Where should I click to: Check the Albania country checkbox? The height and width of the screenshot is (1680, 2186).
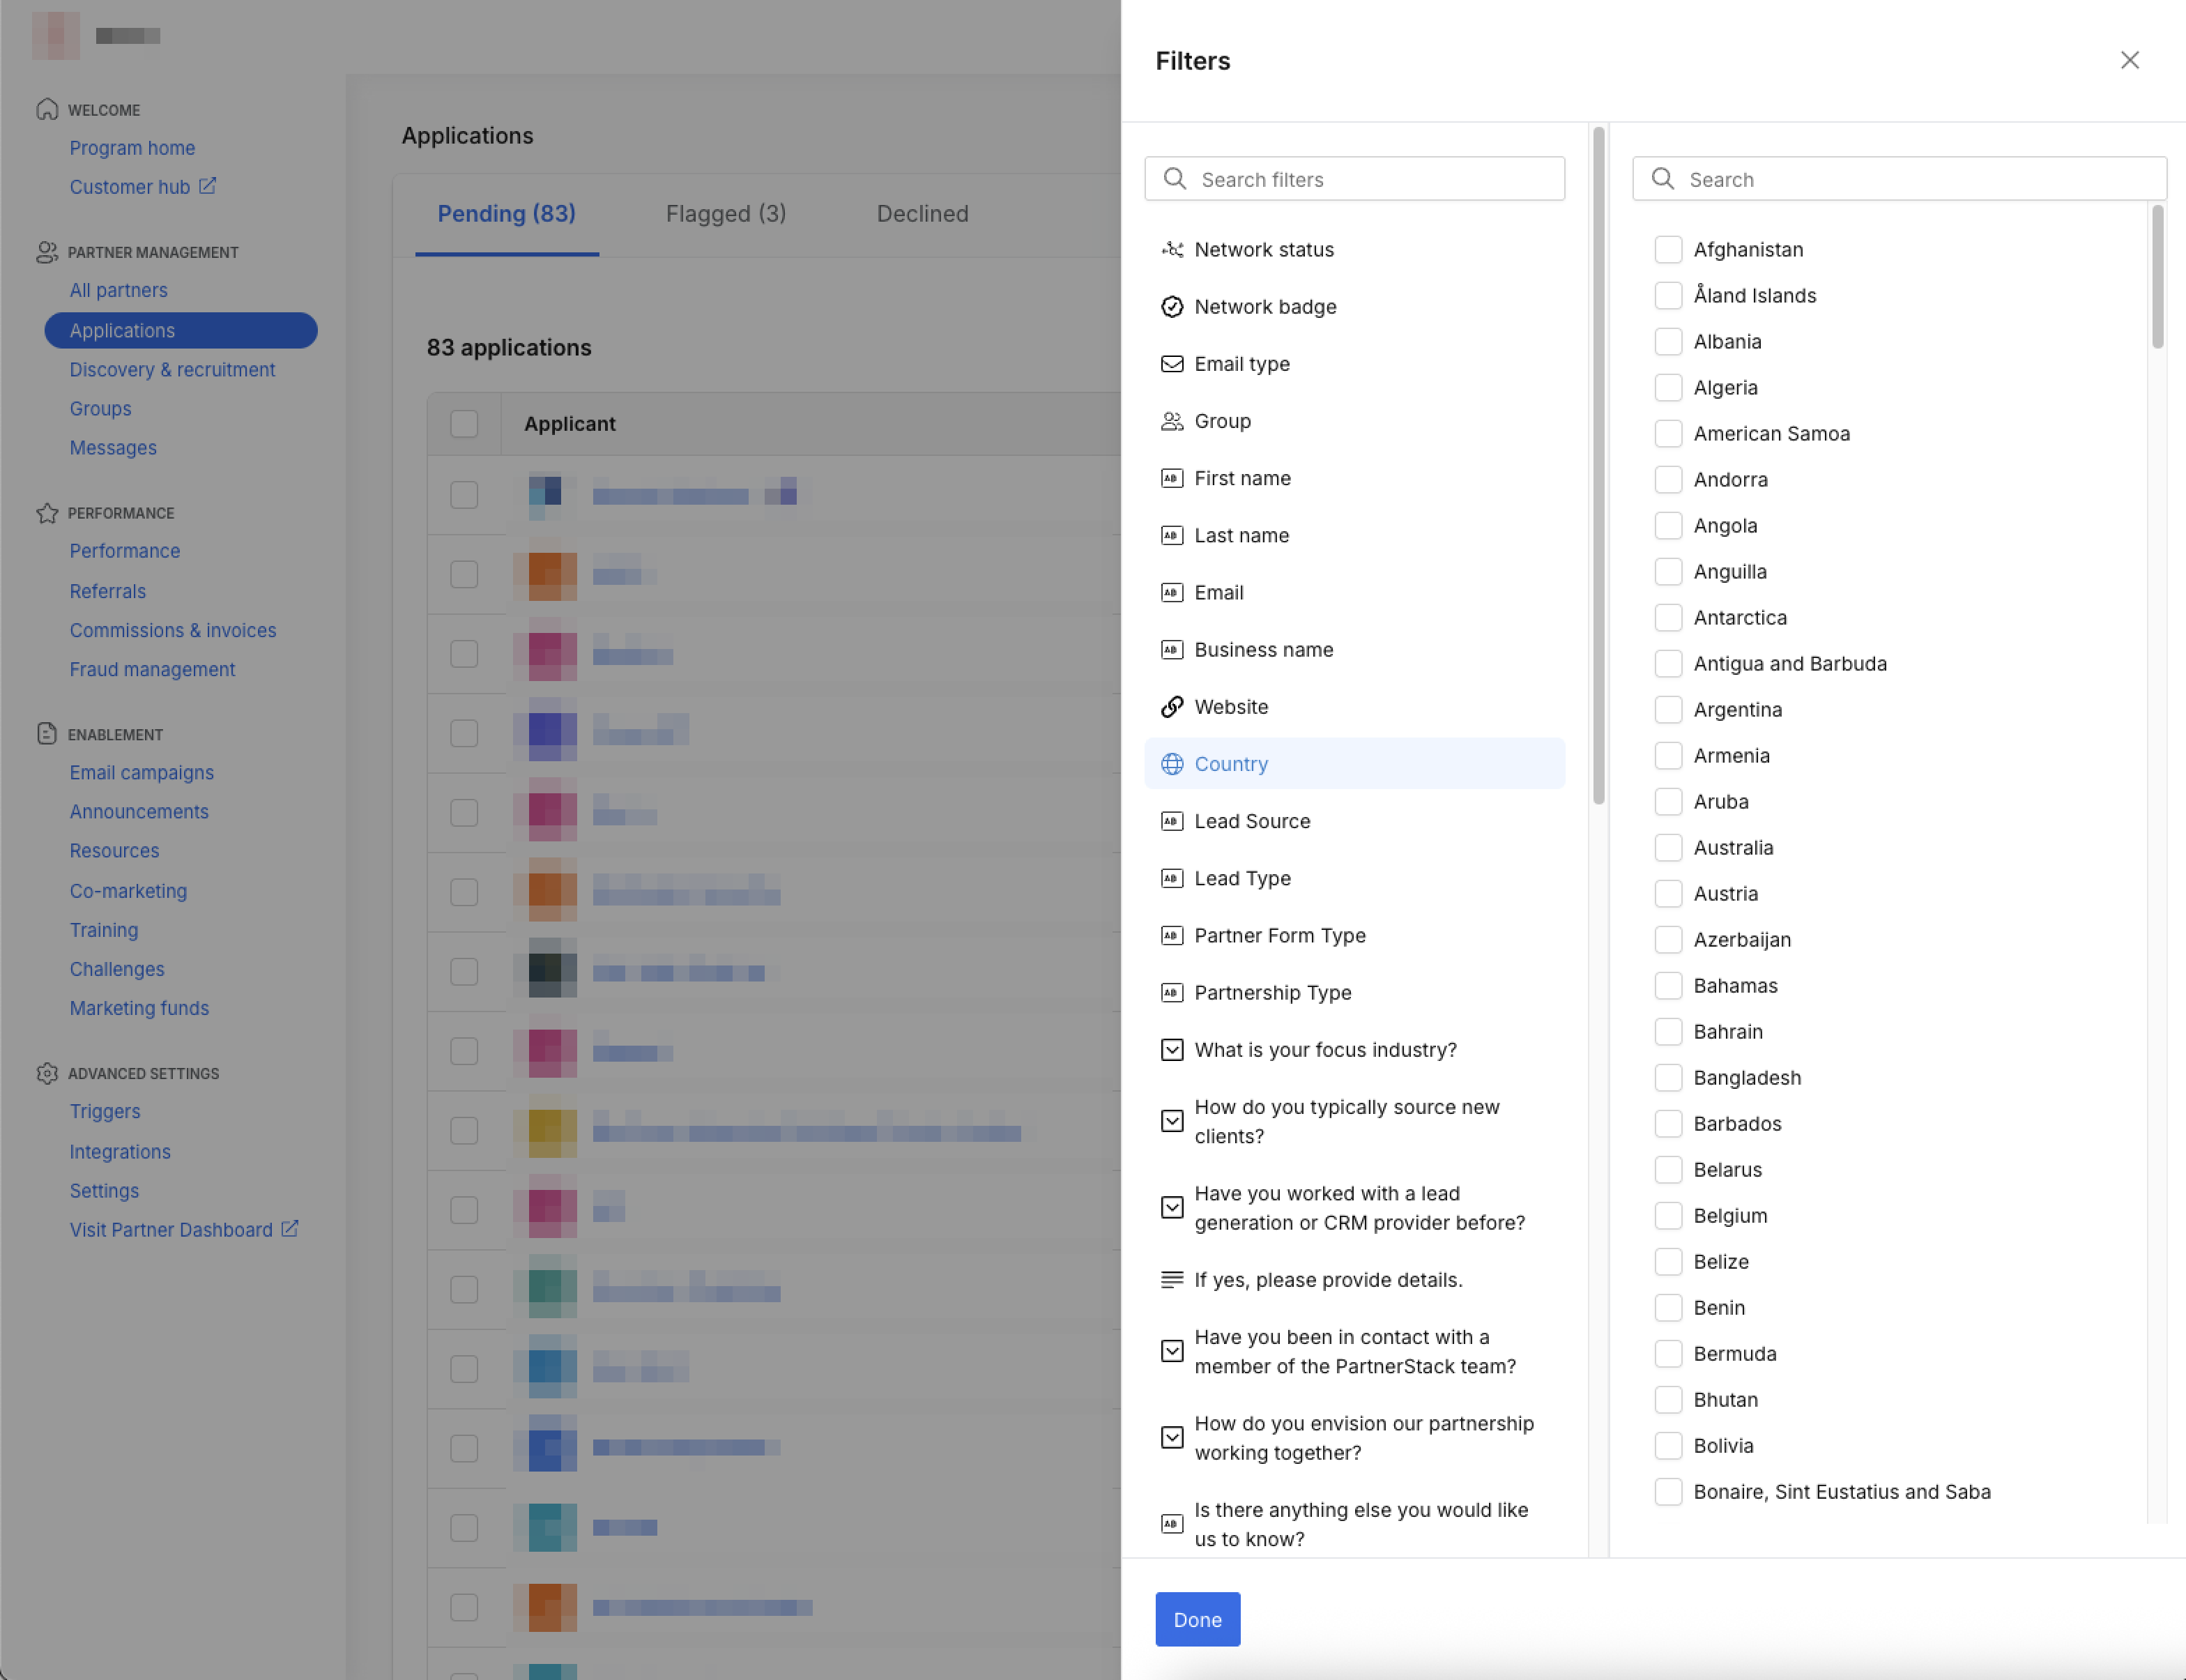pos(1668,341)
